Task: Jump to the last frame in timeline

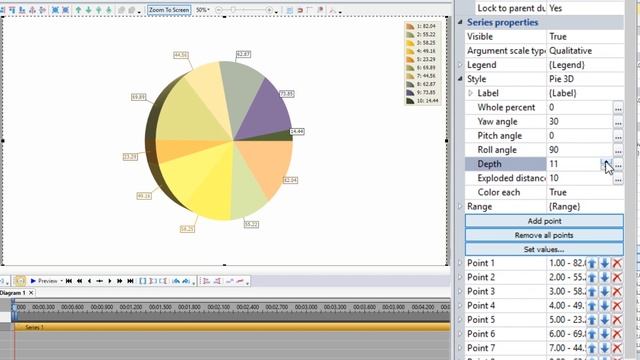Action: click(130, 281)
